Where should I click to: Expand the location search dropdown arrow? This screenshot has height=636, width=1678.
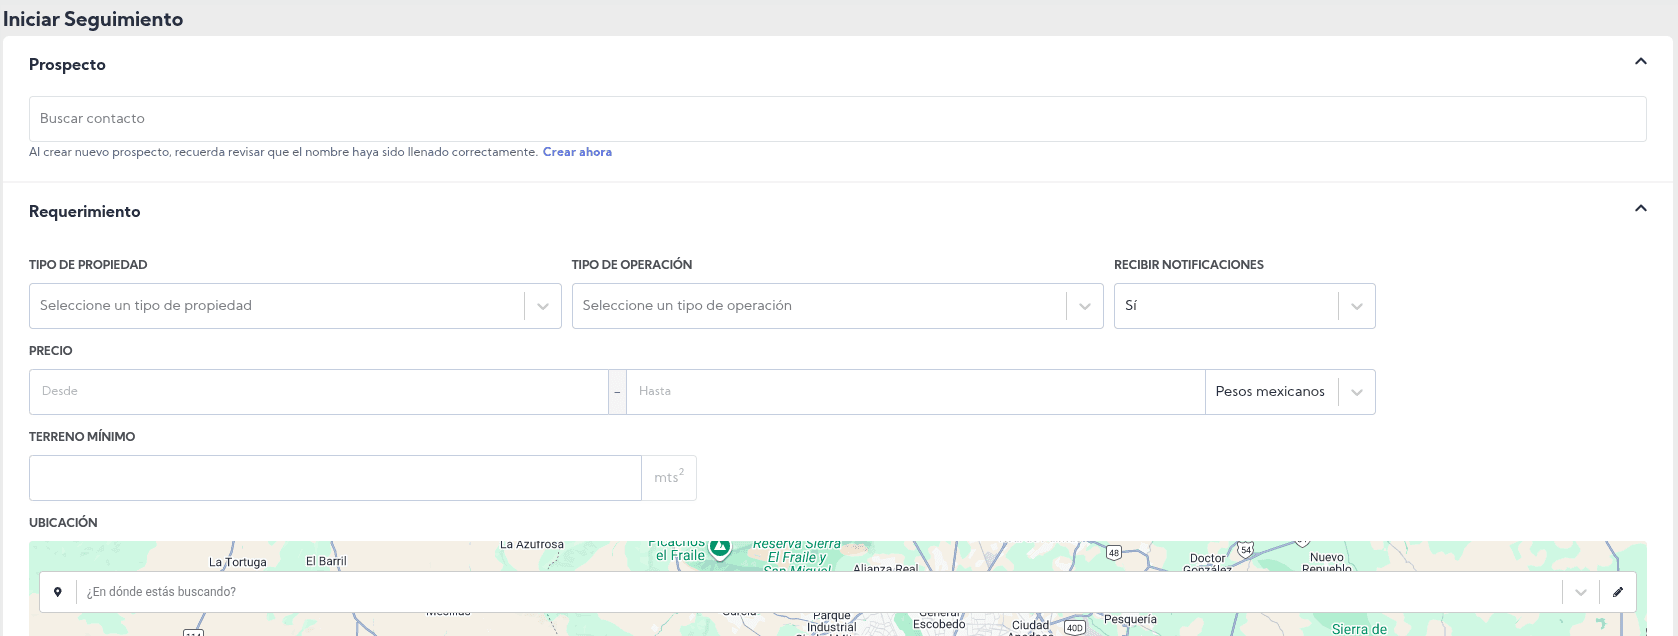click(x=1580, y=592)
